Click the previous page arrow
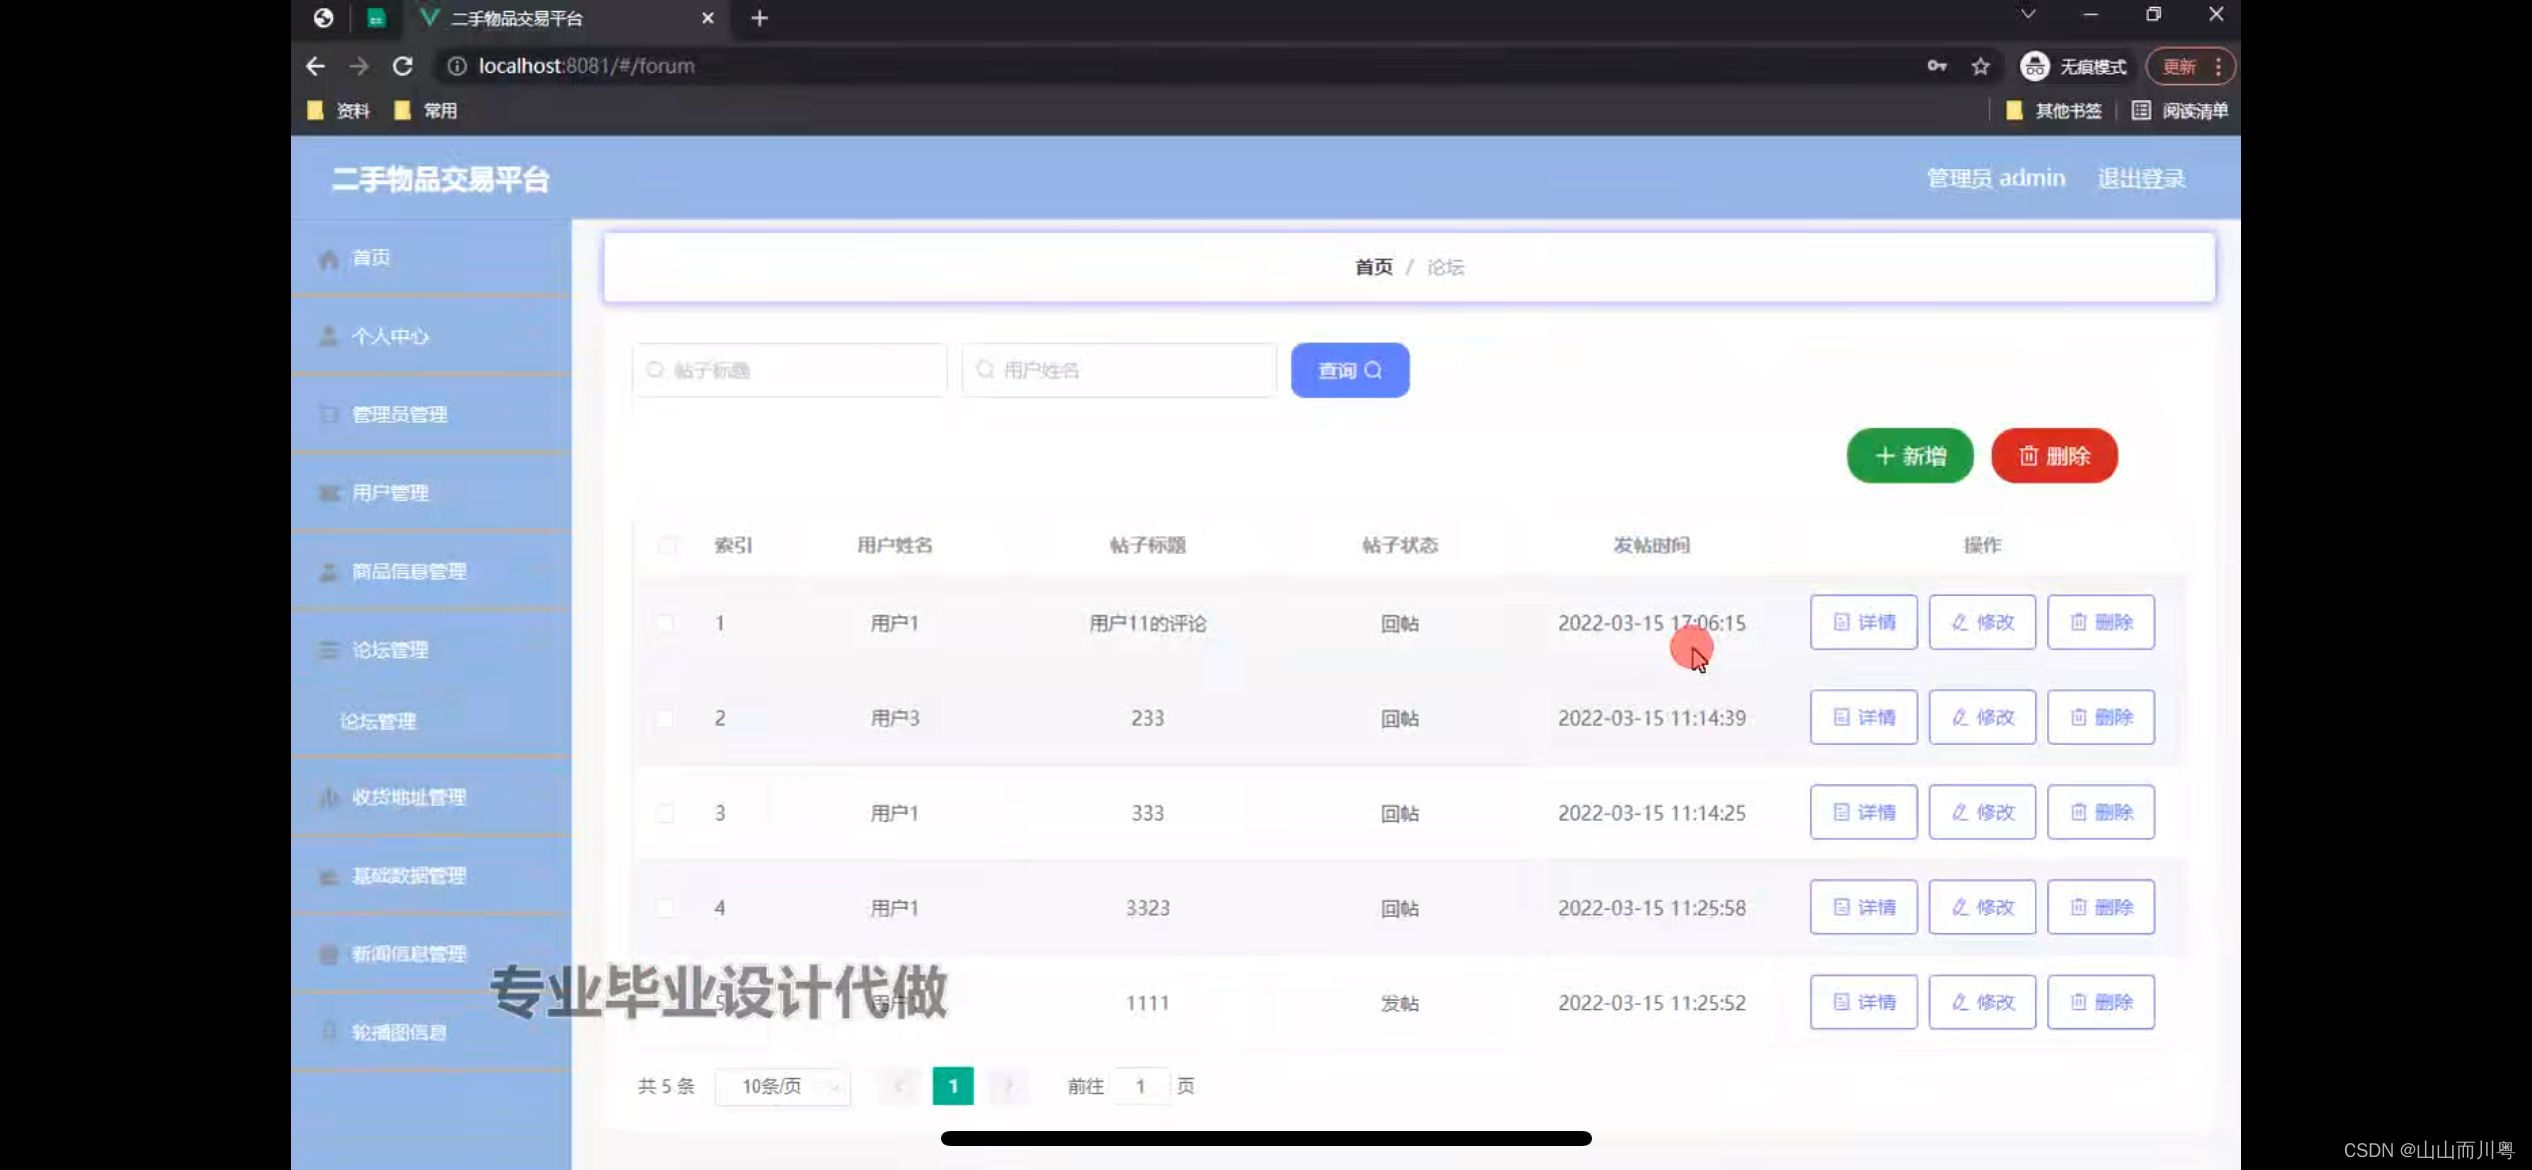Viewport: 2532px width, 1170px height. (900, 1086)
